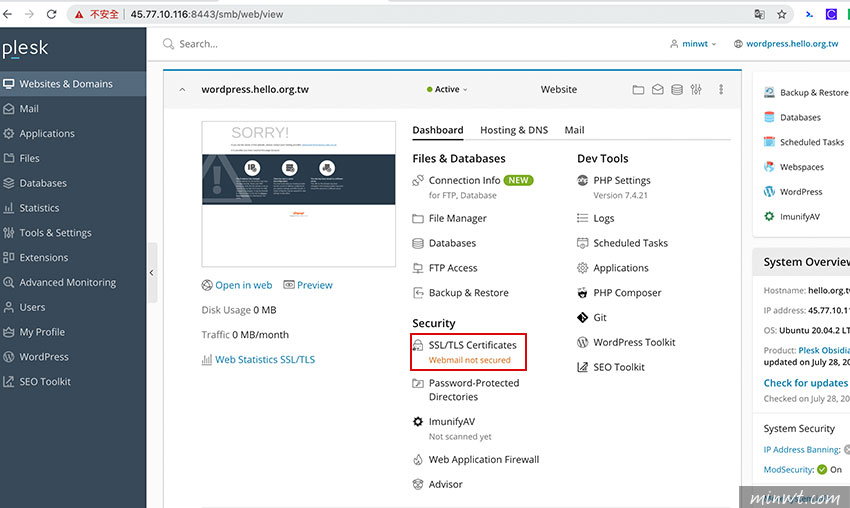Viewport: 850px width, 508px height.
Task: Open ModSecurity link
Action: (789, 470)
